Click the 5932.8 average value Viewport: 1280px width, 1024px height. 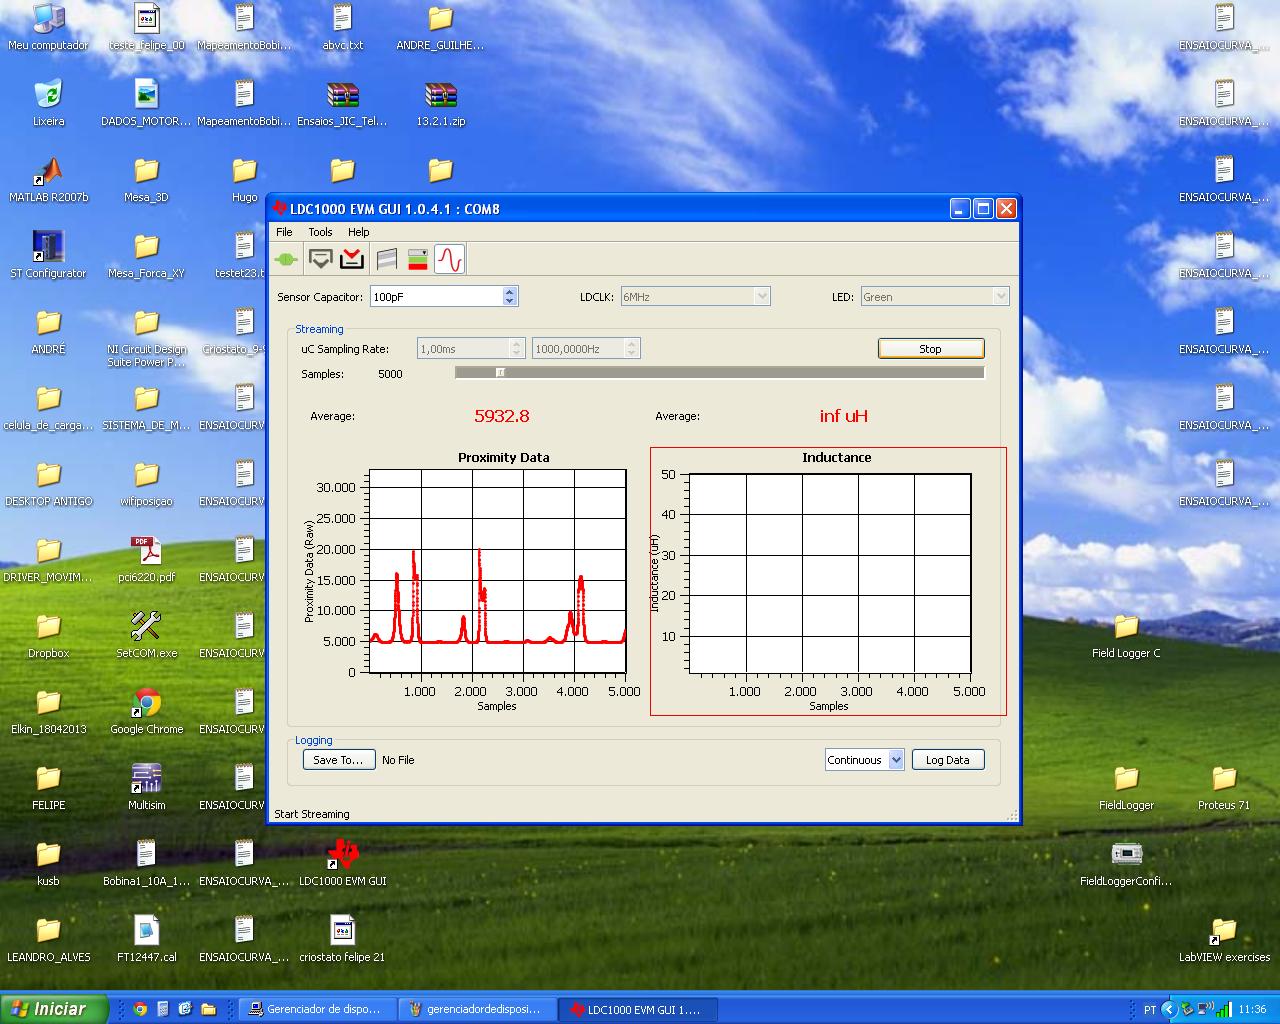(x=502, y=416)
